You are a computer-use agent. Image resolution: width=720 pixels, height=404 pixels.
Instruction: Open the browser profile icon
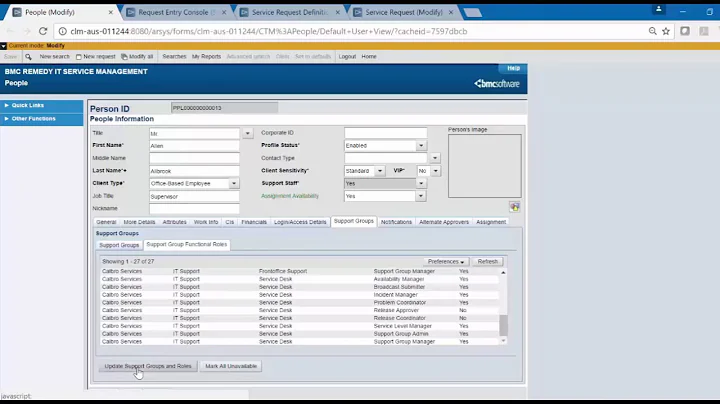658,9
